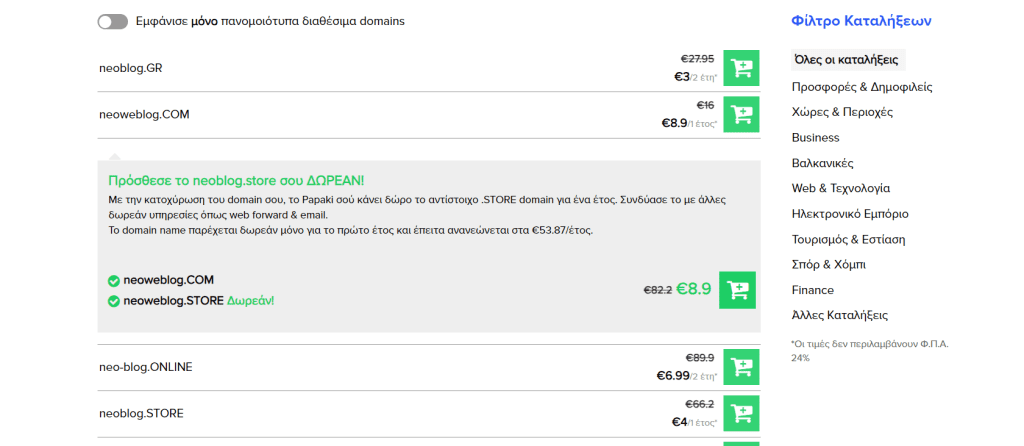Add neoweblog.COM to cart
The height and width of the screenshot is (446, 1024).
coord(741,114)
